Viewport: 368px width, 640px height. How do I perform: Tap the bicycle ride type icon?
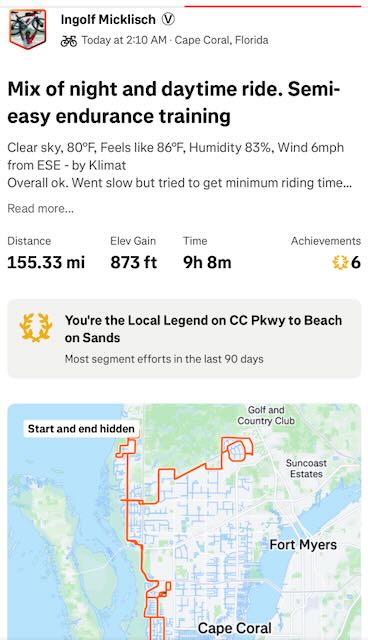click(69, 40)
